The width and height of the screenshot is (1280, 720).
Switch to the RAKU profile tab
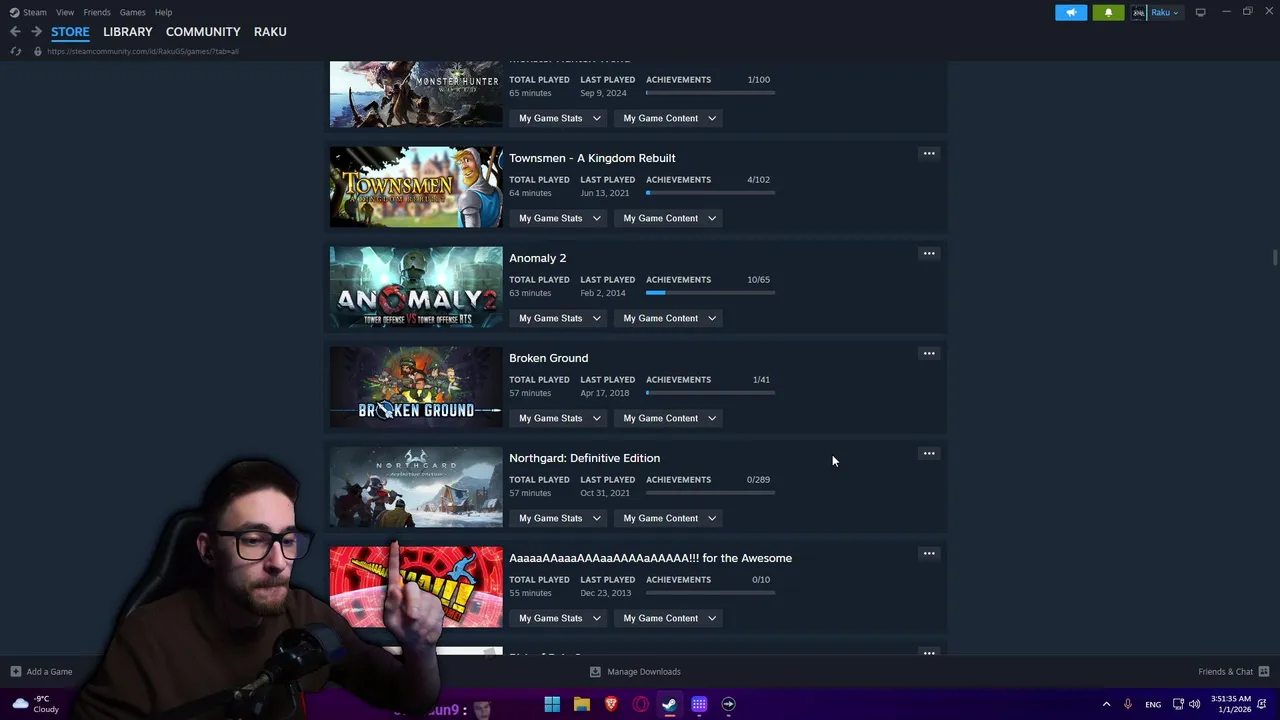click(270, 32)
